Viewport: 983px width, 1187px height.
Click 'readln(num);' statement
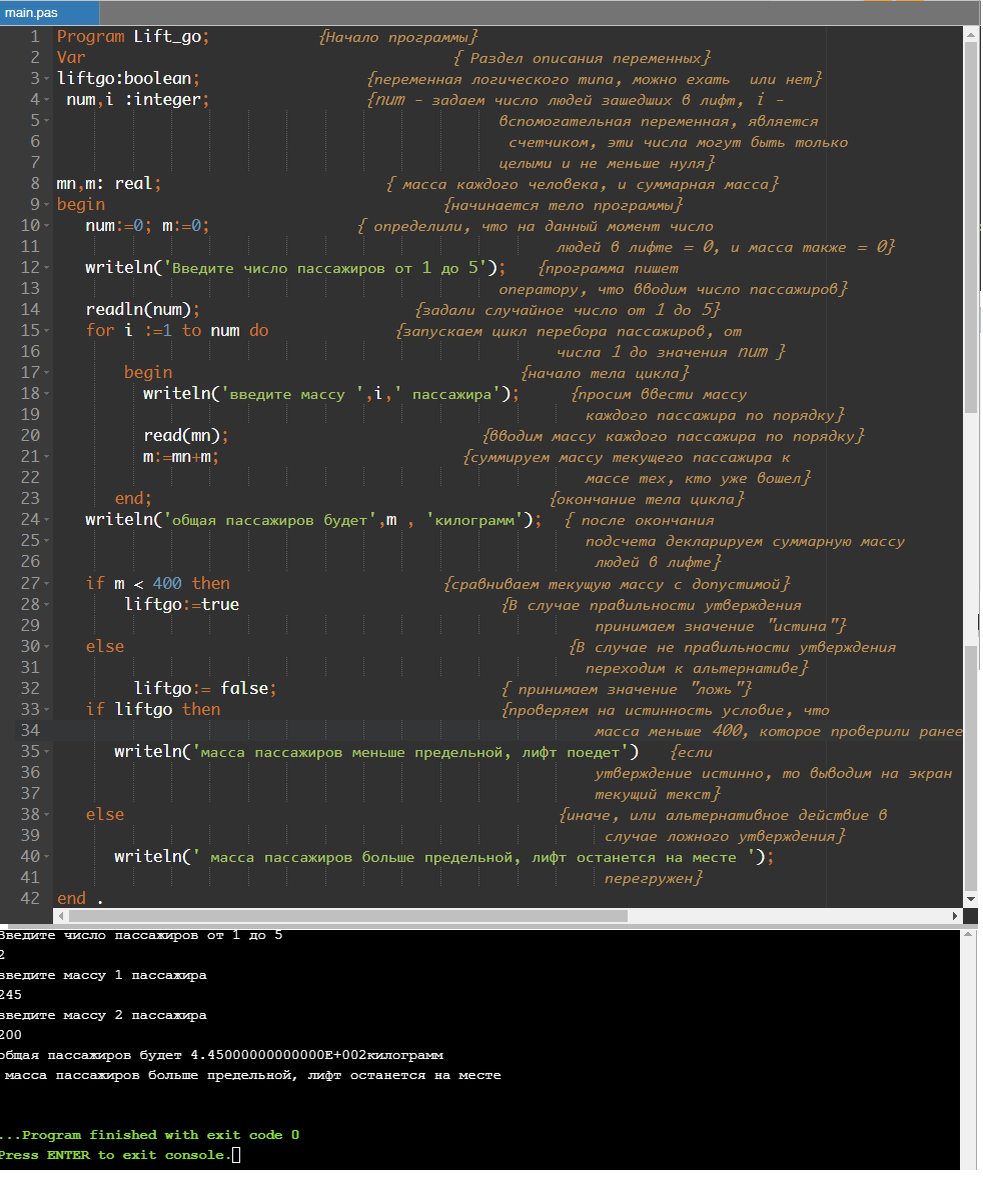(143, 310)
